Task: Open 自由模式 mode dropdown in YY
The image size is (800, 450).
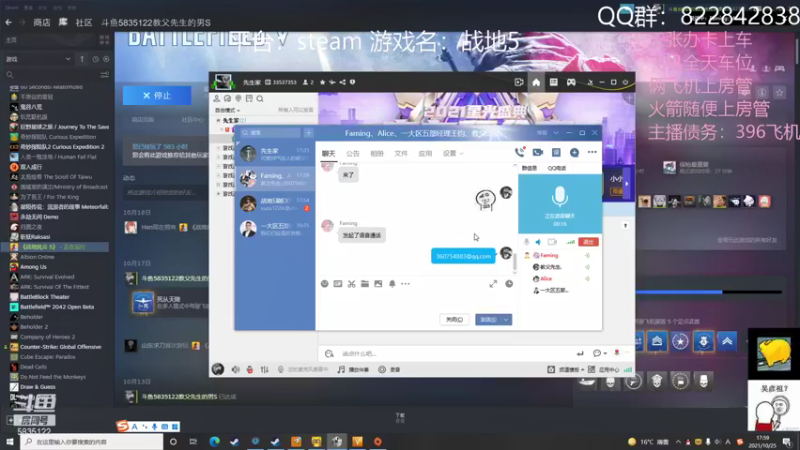Action: pos(227,110)
